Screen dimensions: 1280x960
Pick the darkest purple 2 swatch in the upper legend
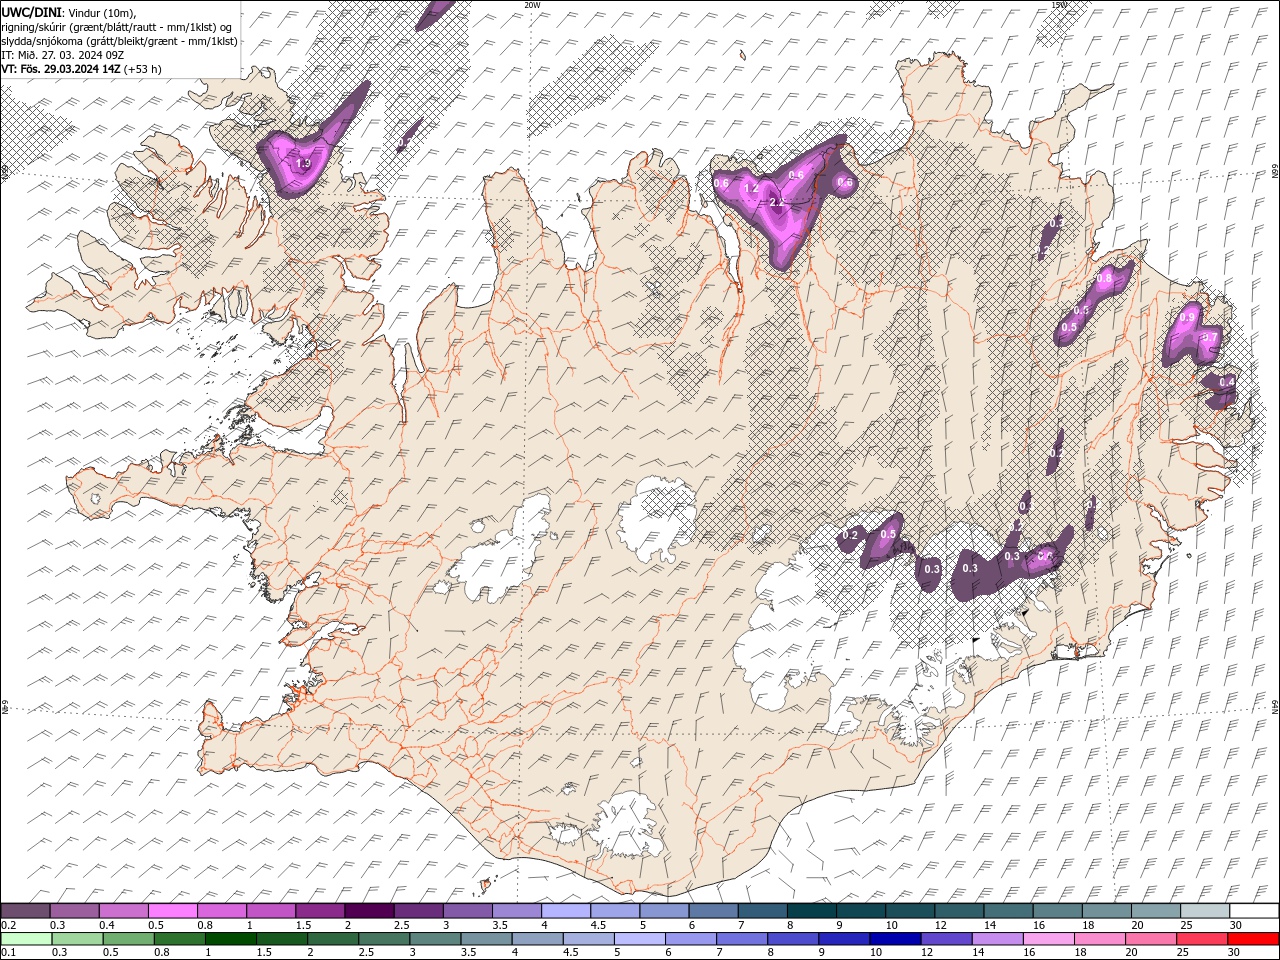pos(369,911)
